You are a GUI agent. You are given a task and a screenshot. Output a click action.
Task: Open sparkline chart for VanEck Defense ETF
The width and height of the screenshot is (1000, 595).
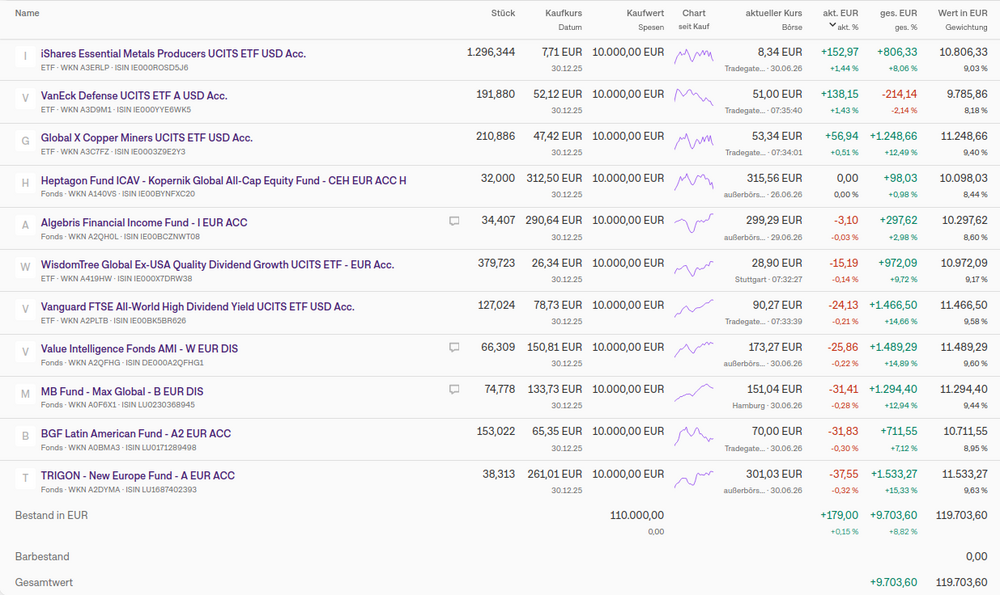tap(694, 98)
